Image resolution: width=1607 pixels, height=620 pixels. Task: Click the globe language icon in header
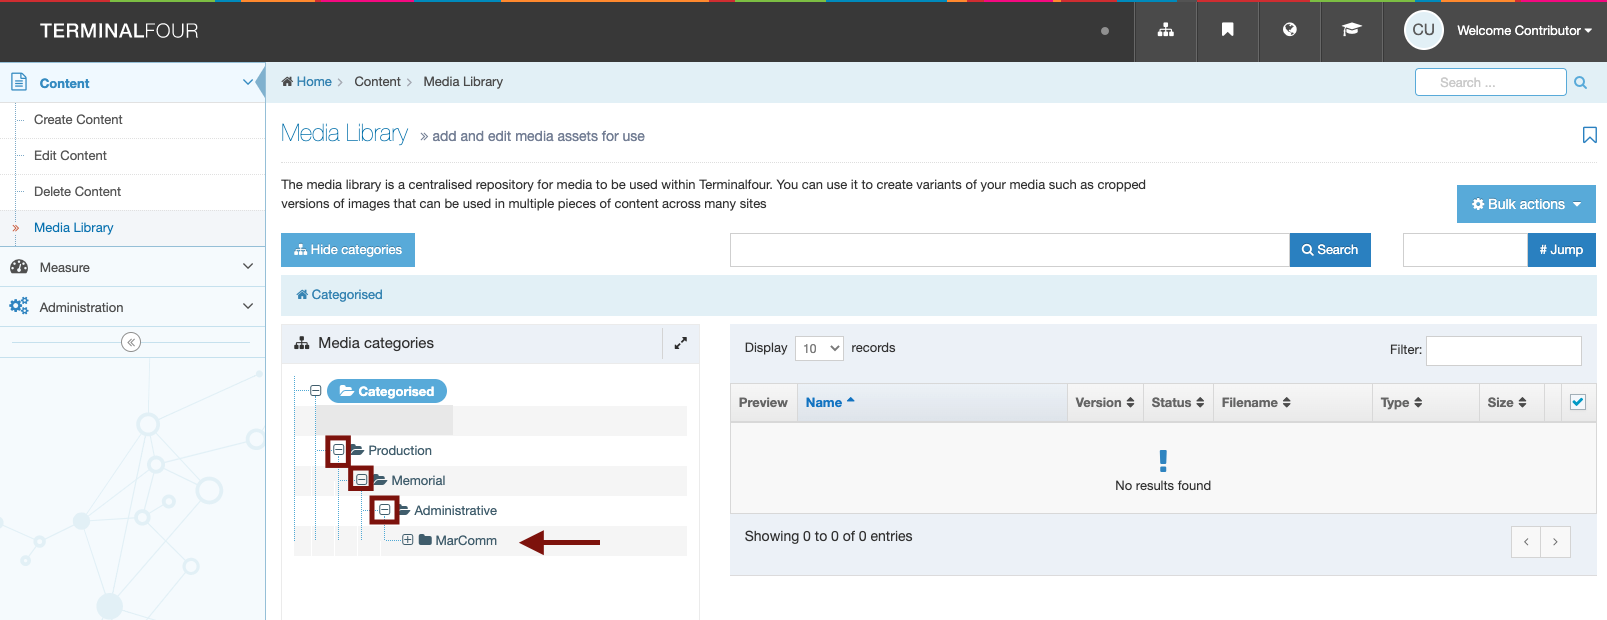[x=1290, y=30]
